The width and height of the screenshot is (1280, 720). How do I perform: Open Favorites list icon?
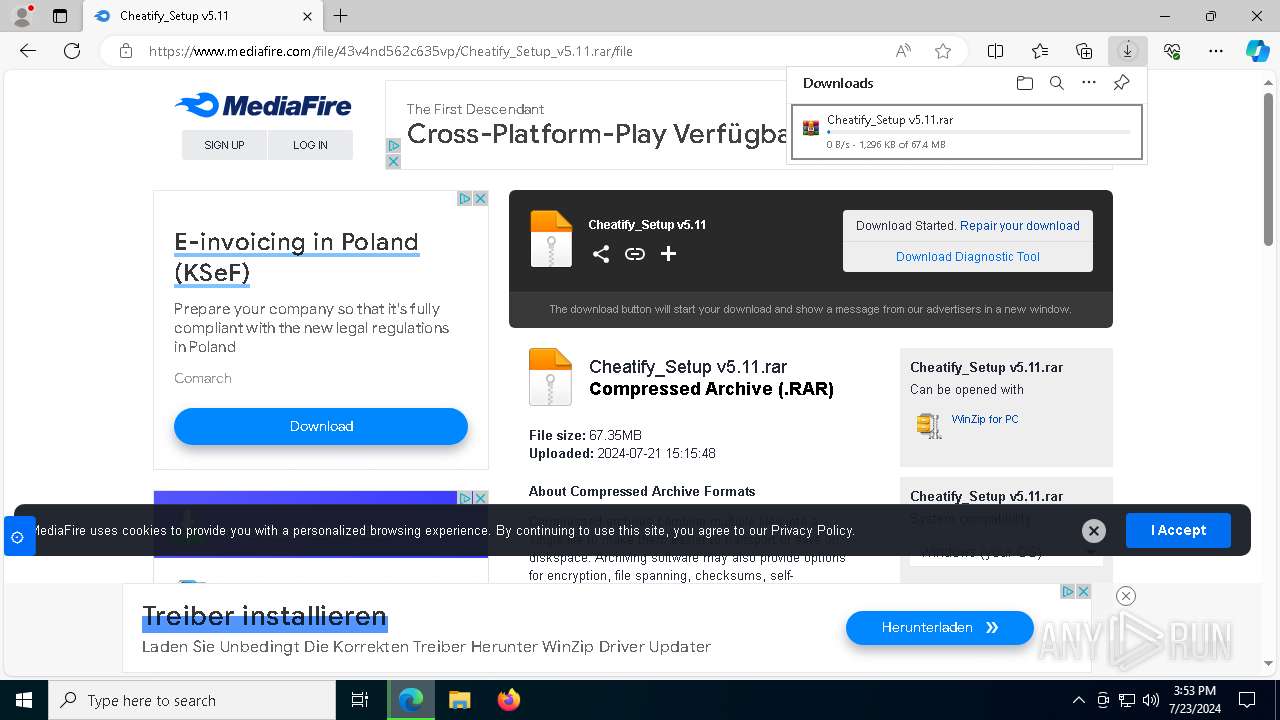pos(1040,51)
